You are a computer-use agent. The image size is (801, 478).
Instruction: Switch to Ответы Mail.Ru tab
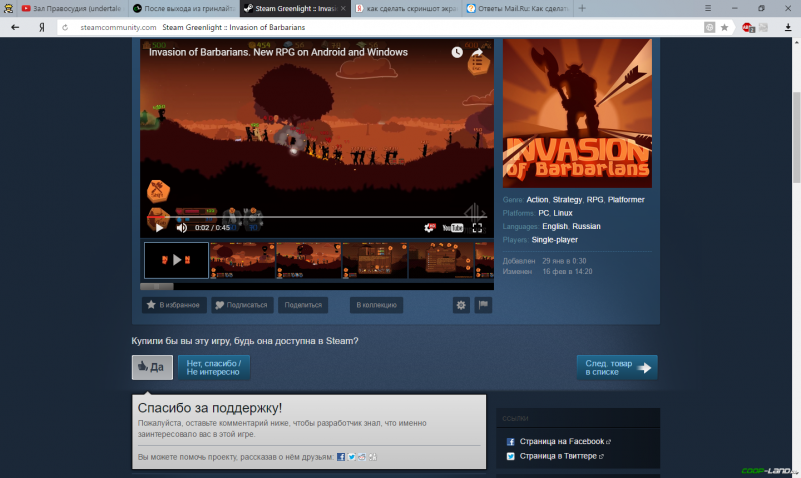517,8
